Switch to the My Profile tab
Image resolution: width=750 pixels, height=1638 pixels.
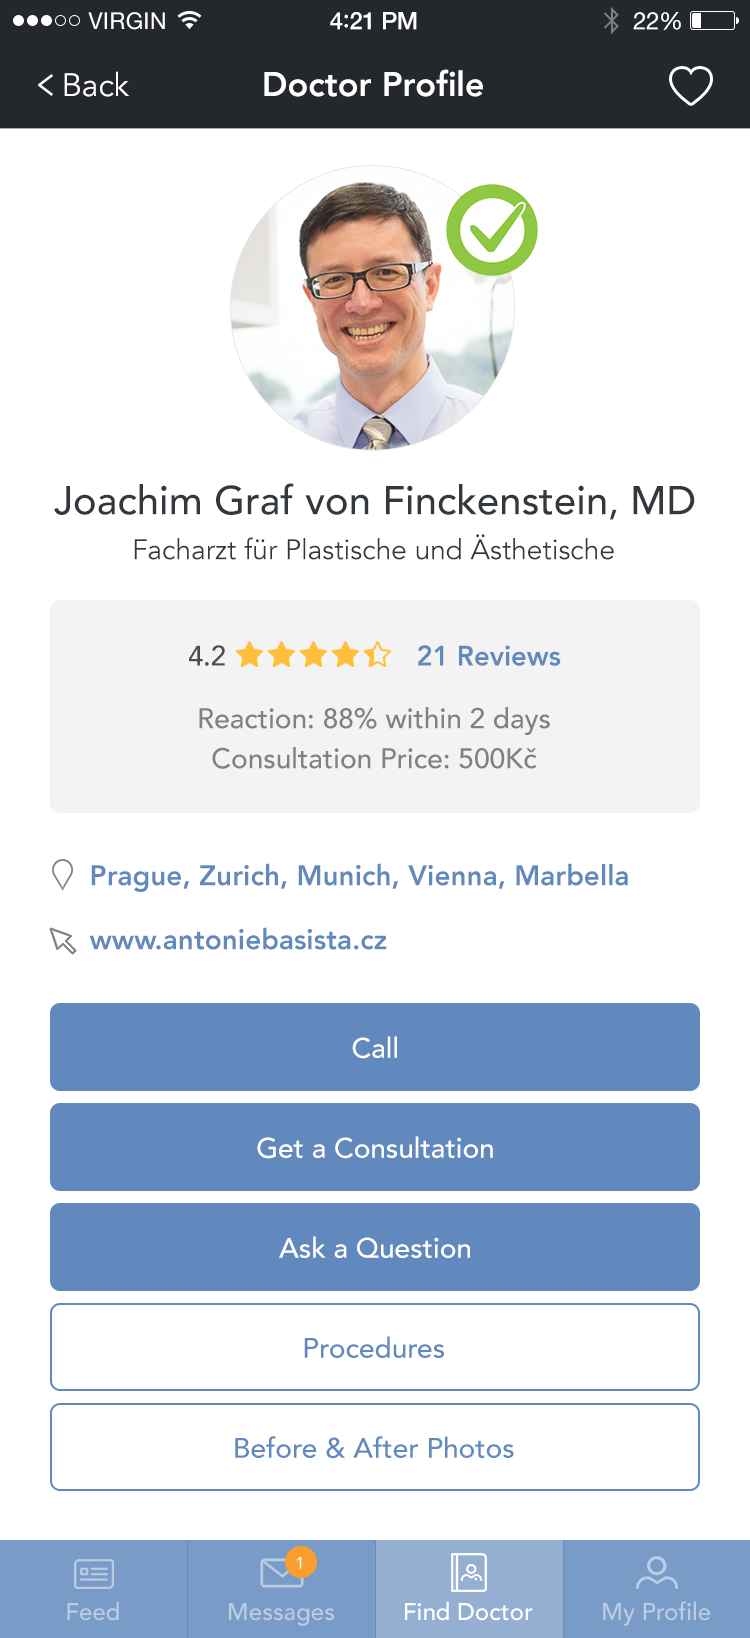(x=656, y=1588)
